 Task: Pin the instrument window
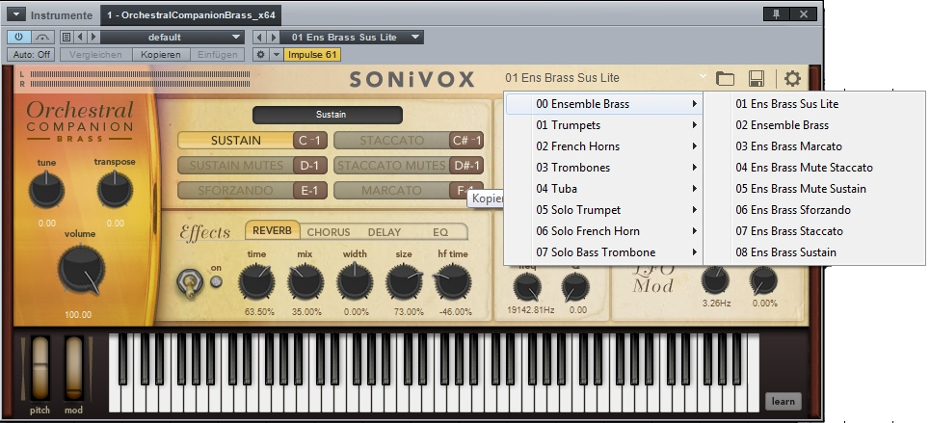pyautogui.click(x=776, y=14)
